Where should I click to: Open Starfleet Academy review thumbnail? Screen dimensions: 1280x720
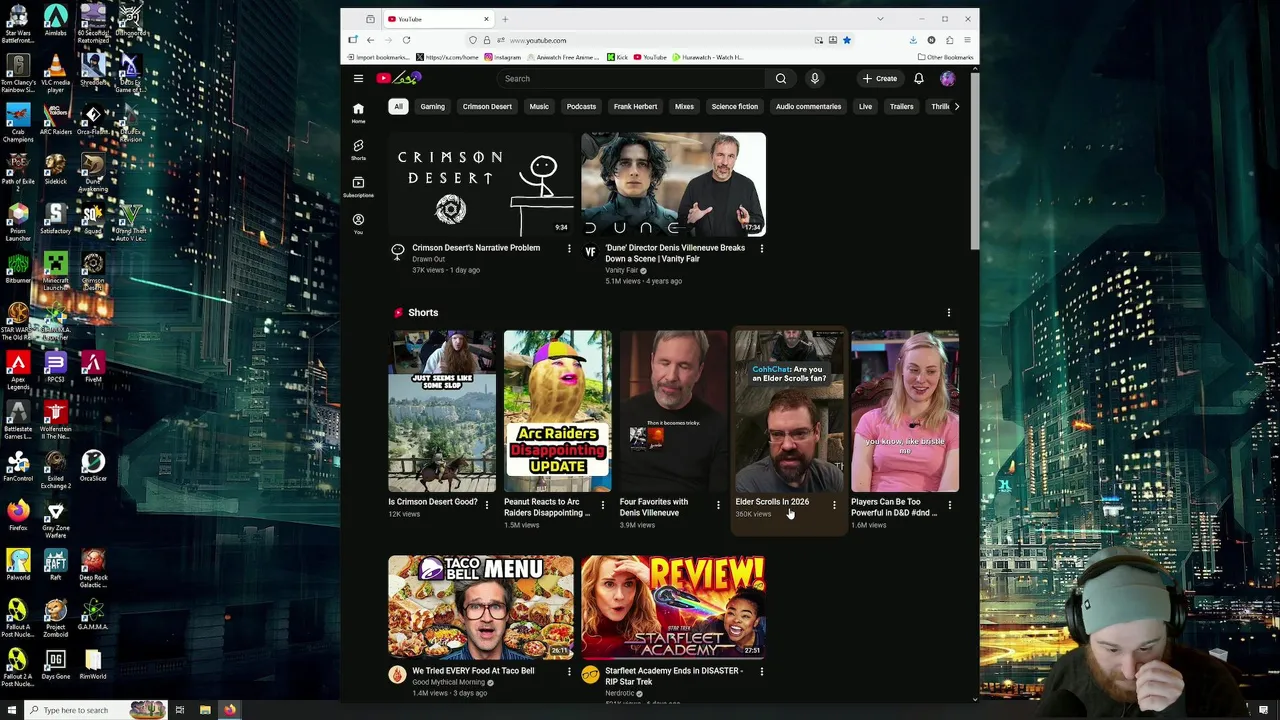674,608
